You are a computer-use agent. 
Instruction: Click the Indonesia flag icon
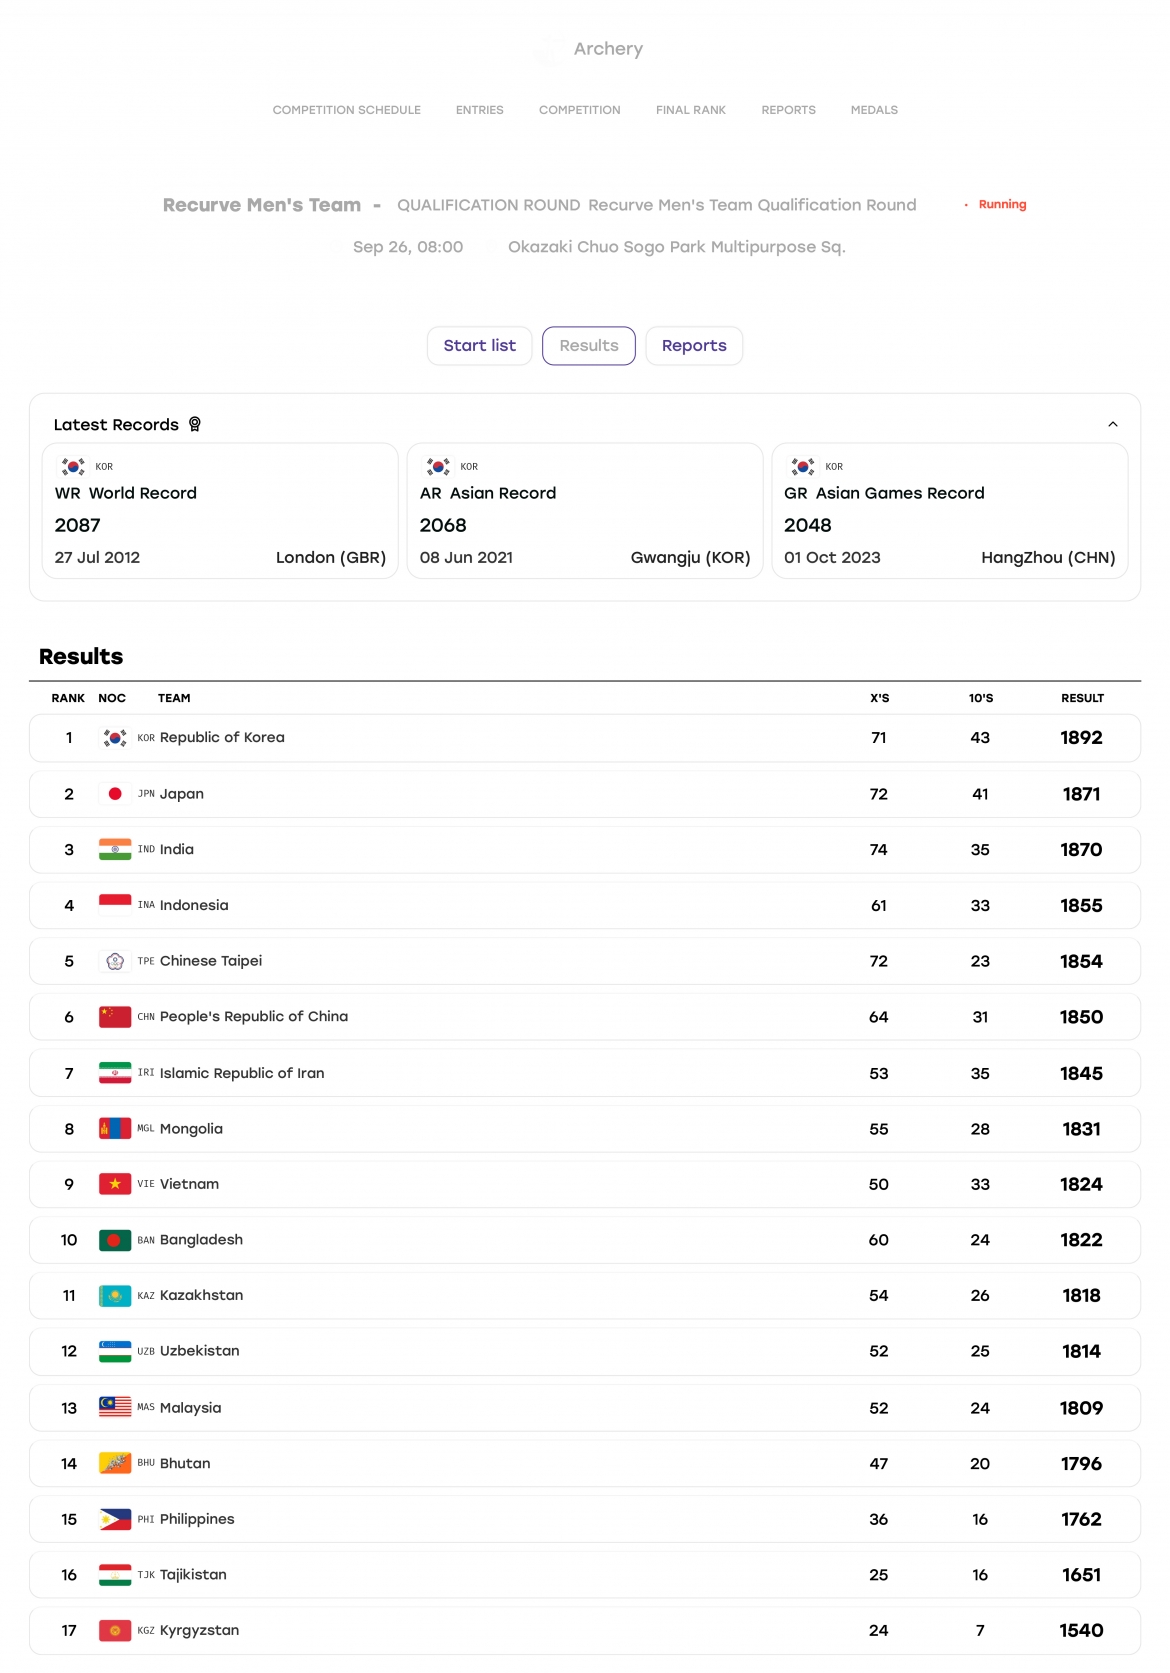[115, 905]
